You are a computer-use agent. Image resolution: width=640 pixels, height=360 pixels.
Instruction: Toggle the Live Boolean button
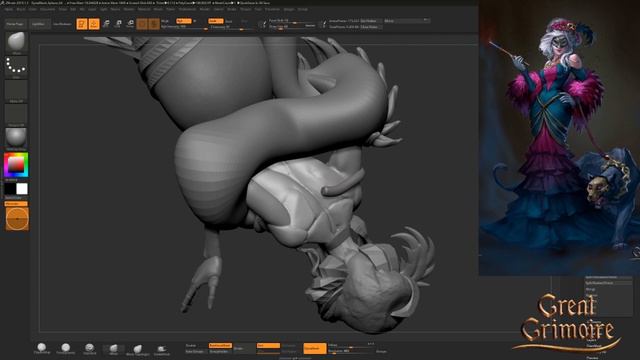click(x=62, y=24)
